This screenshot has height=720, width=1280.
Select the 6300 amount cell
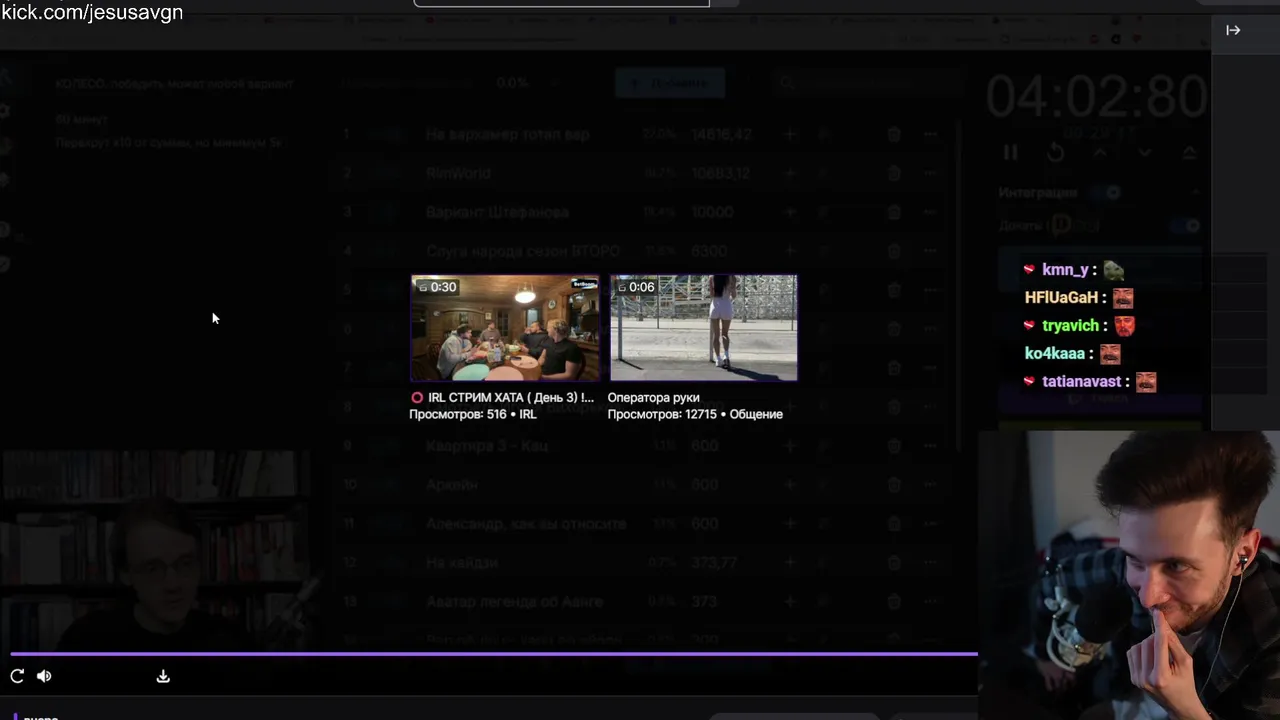pyautogui.click(x=708, y=251)
